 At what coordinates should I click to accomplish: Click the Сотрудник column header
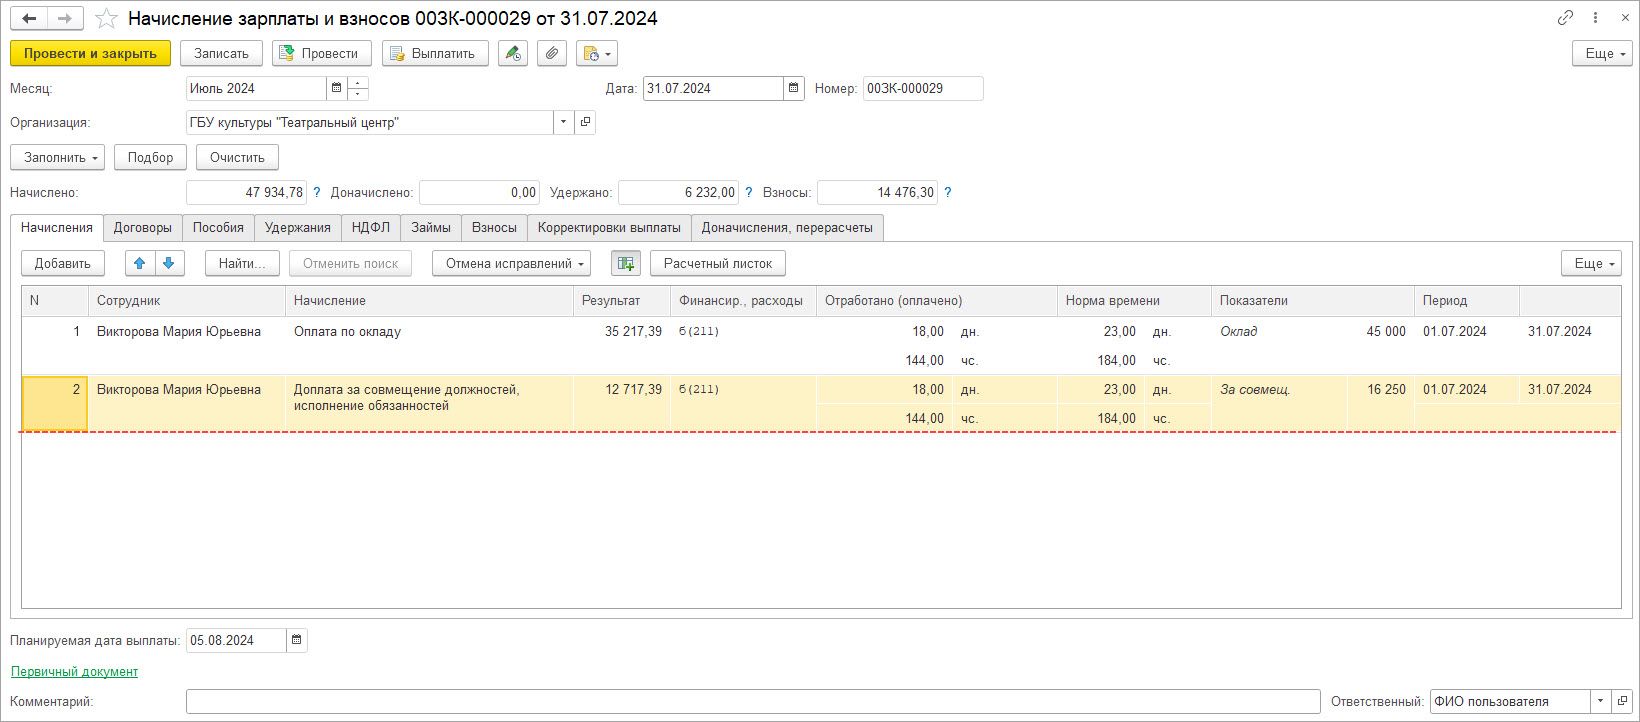[187, 300]
